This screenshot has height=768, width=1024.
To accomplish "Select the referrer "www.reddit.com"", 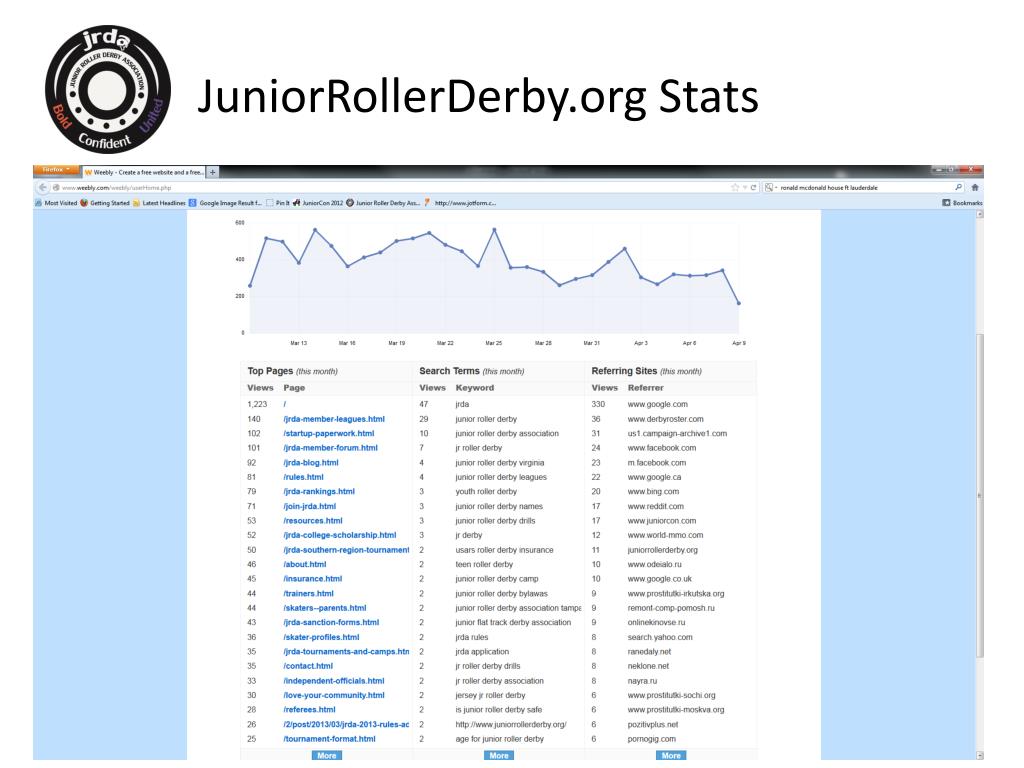I will click(x=656, y=506).
